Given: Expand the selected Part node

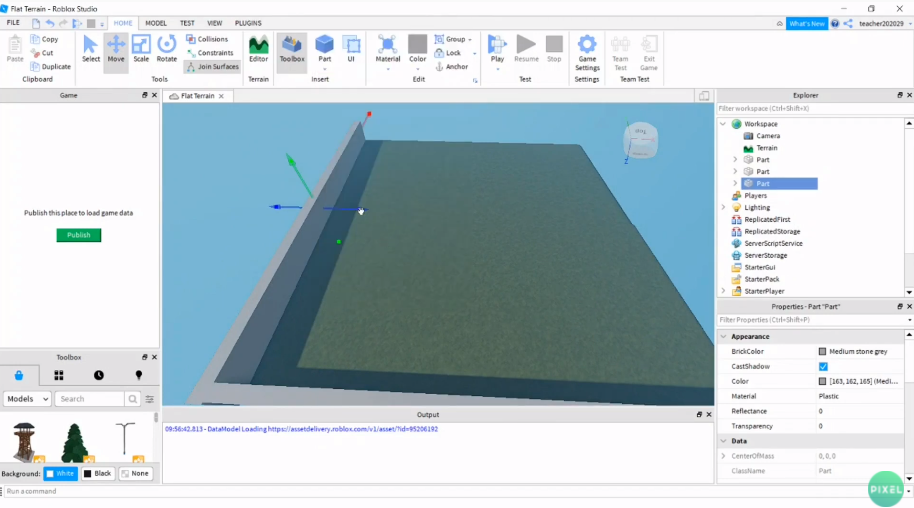Looking at the screenshot, I should (735, 183).
